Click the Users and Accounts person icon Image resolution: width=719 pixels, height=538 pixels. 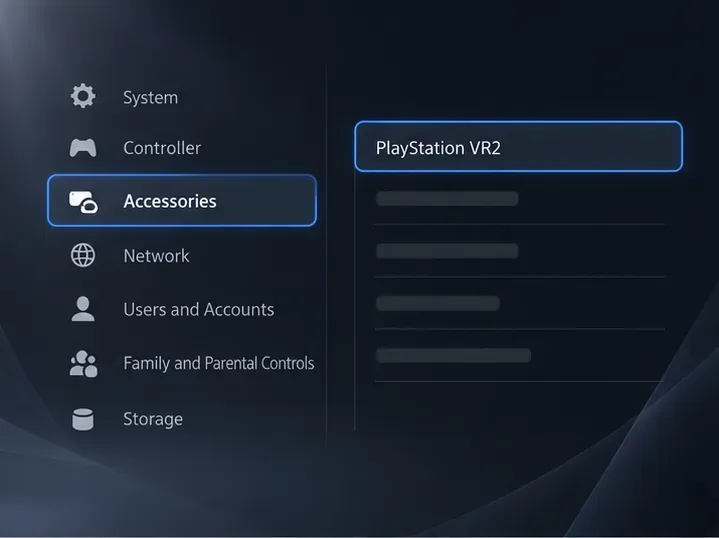[x=83, y=309]
